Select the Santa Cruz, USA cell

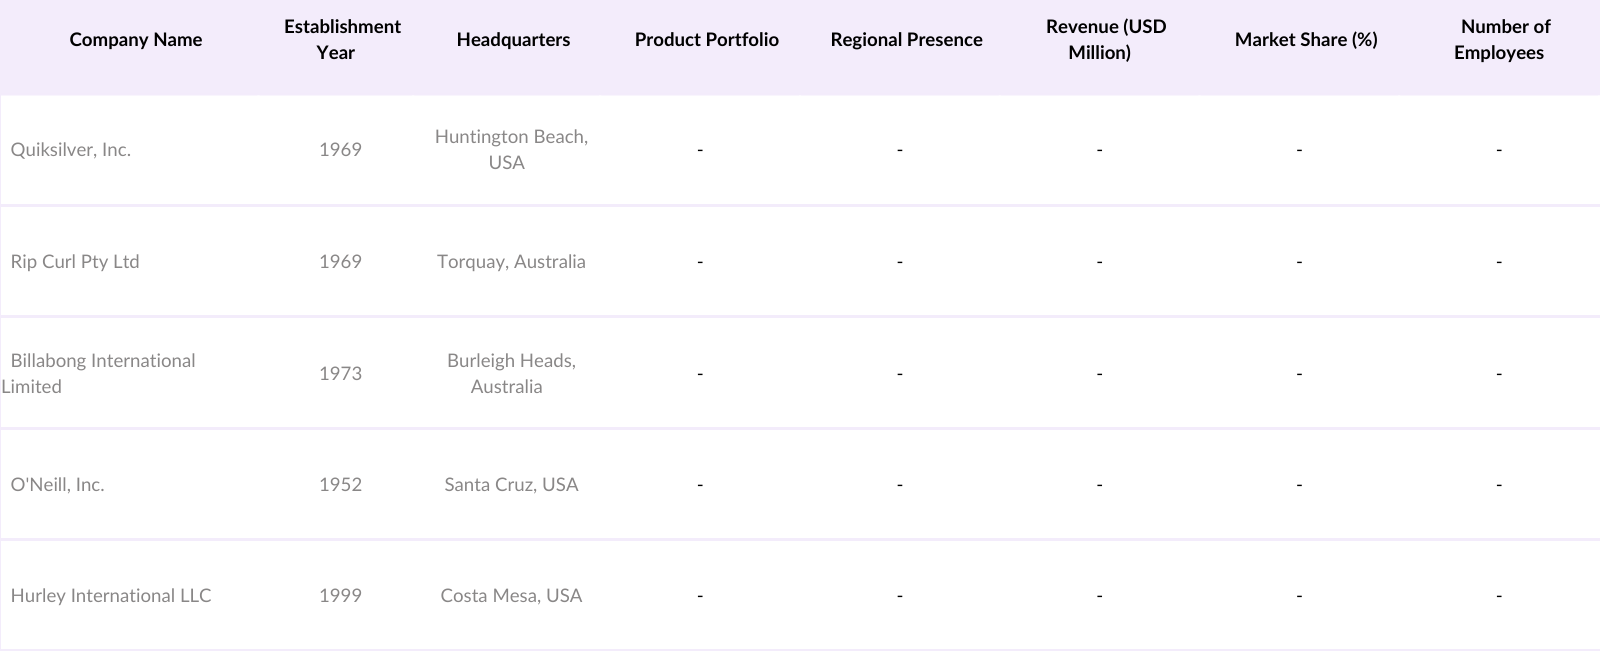click(x=511, y=485)
